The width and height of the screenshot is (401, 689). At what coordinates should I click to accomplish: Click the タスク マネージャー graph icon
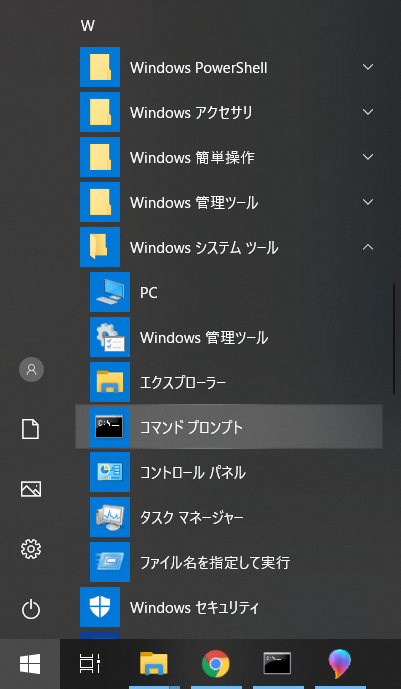point(110,517)
